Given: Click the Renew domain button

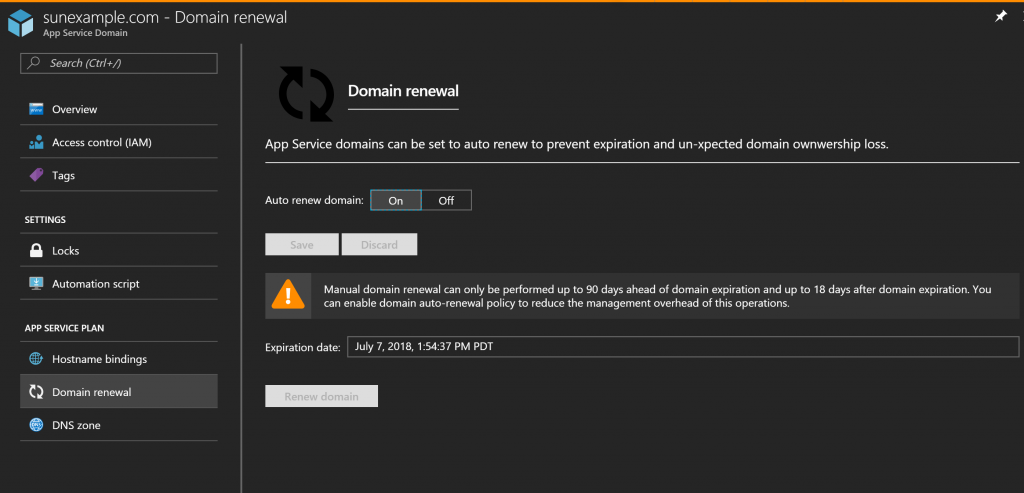Looking at the screenshot, I should [x=321, y=397].
